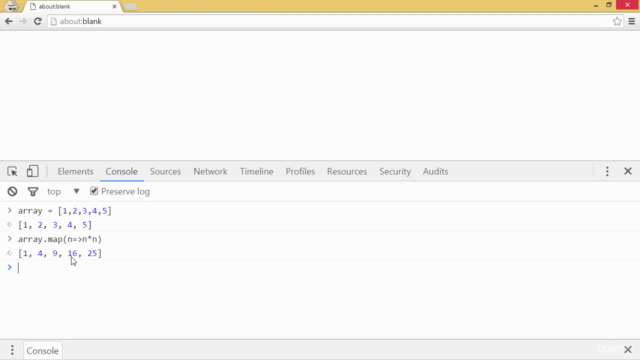640x360 pixels.
Task: Close the about:blank tab
Action: (x=114, y=7)
